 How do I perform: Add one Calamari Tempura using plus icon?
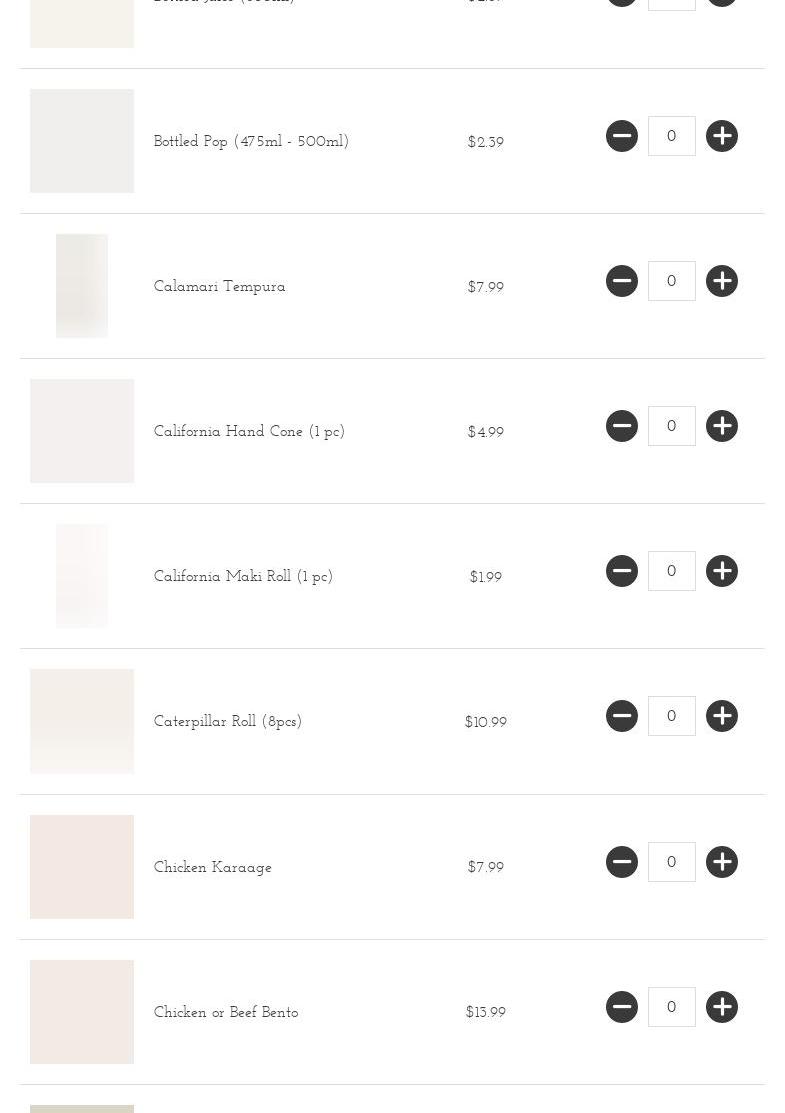722,281
